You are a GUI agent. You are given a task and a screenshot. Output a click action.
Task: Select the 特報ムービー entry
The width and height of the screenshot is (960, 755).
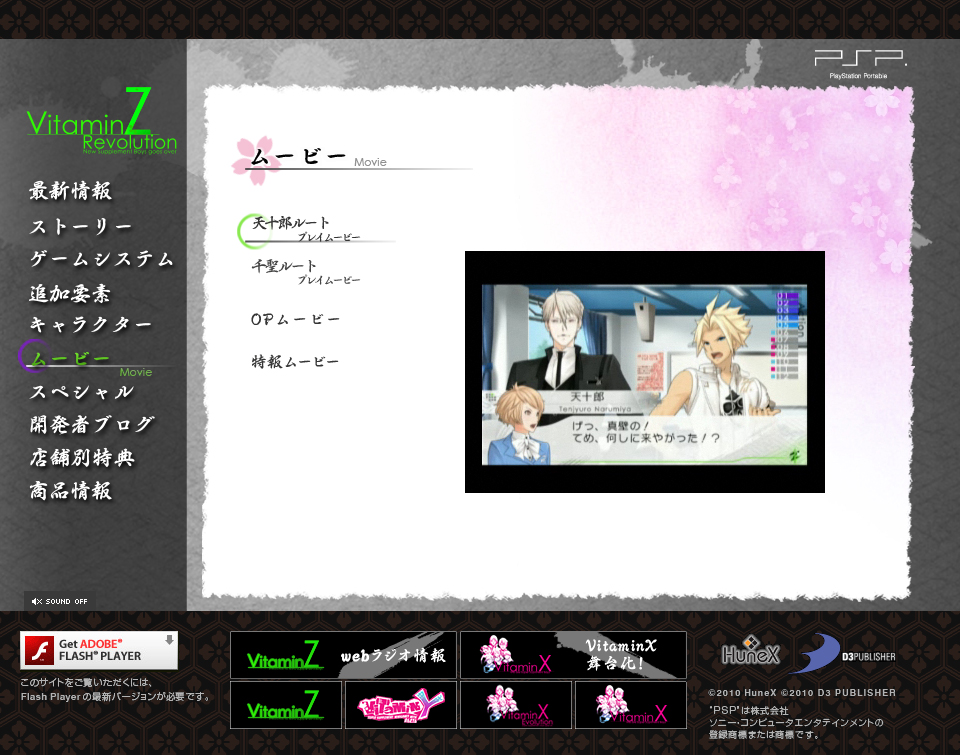click(x=295, y=362)
